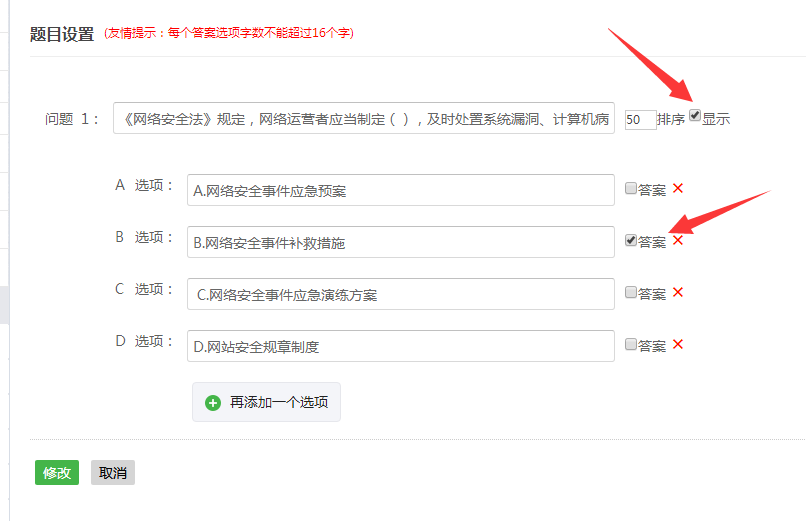
Task: Edit option C field 网络安全事件应急演练方案
Action: pos(401,294)
